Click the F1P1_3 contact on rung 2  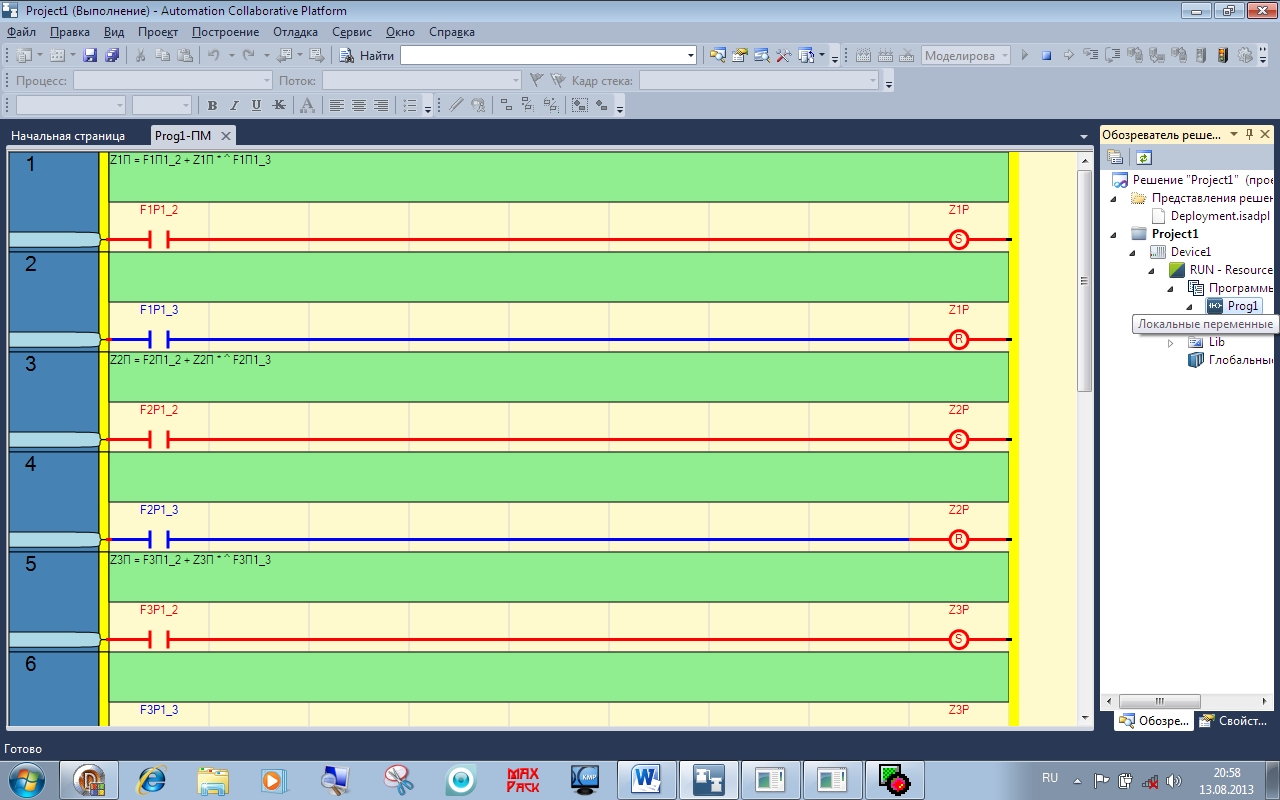pyautogui.click(x=160, y=340)
